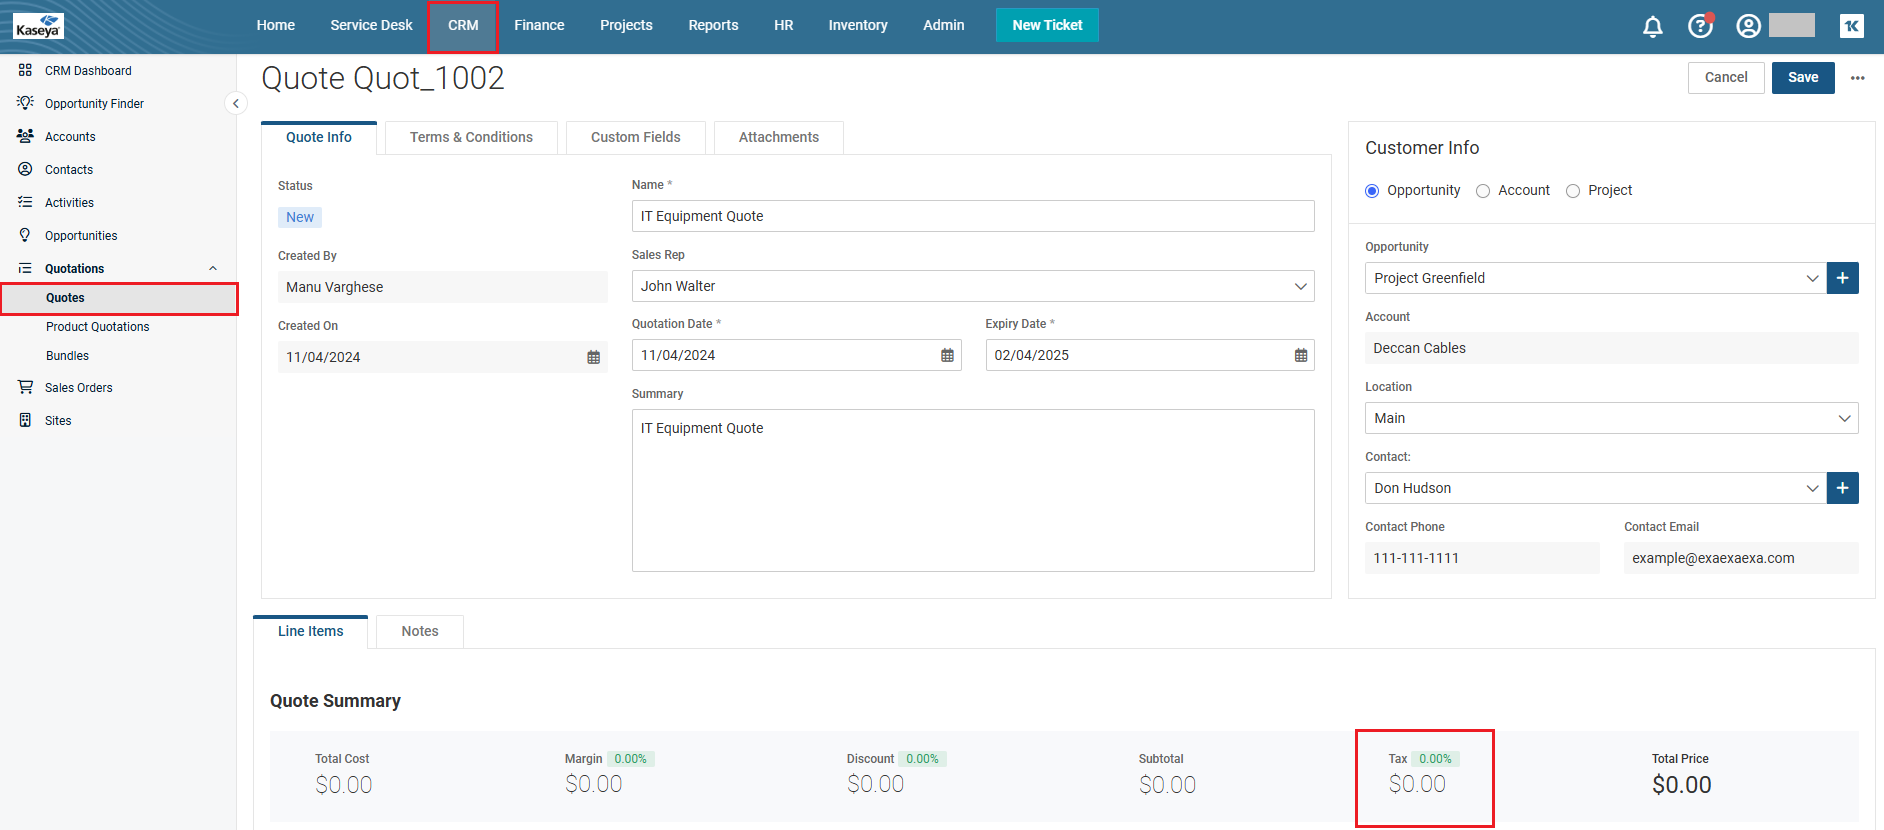Click the New Ticket button
This screenshot has height=830, width=1884.
point(1046,26)
